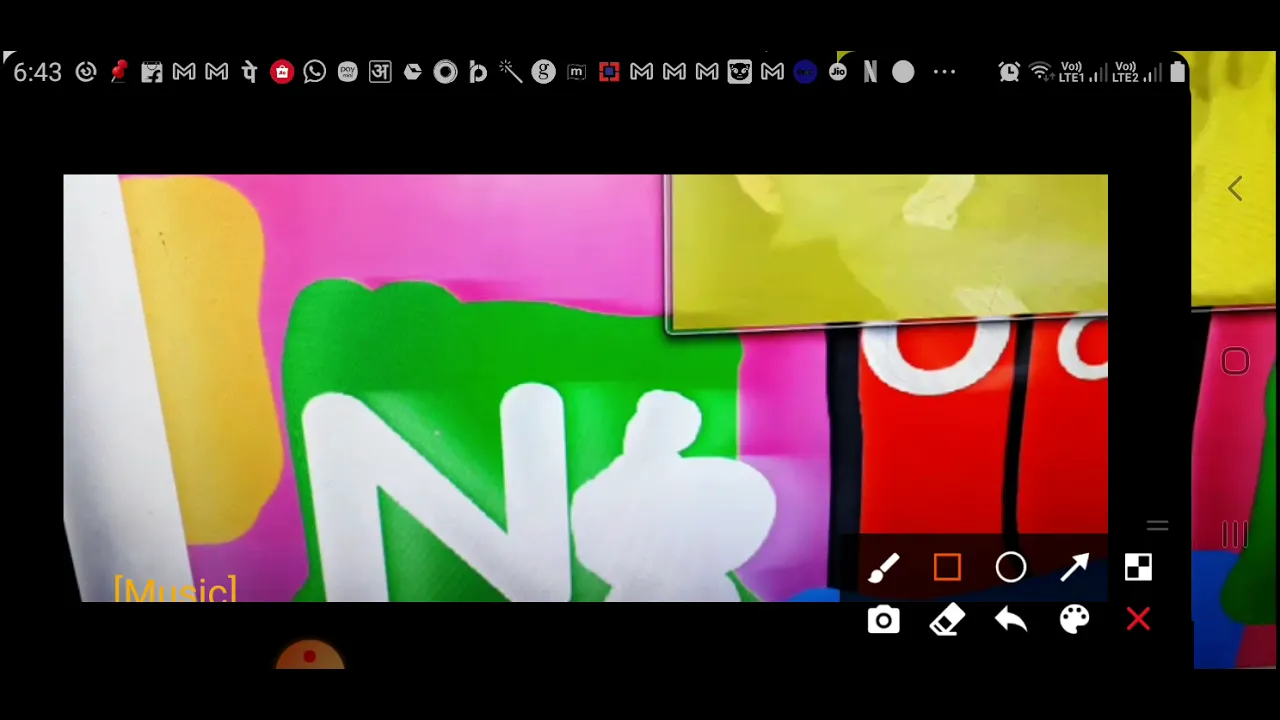Select the arrow drawing tool
The width and height of the screenshot is (1280, 720).
[1075, 568]
